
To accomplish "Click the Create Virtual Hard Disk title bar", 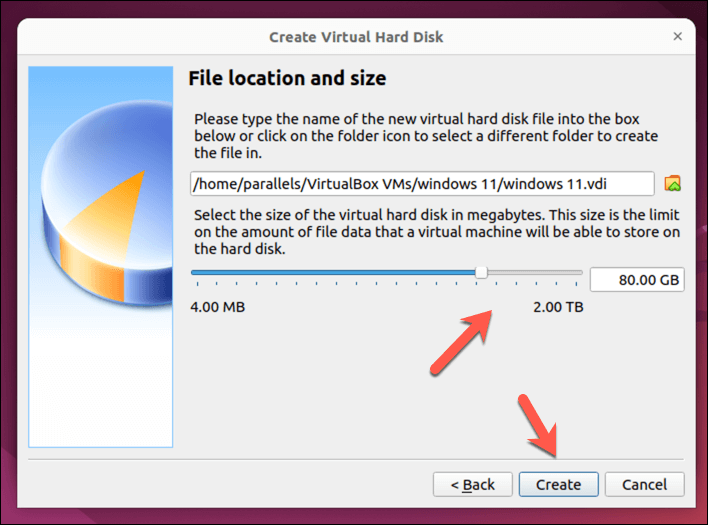I will tap(355, 37).
